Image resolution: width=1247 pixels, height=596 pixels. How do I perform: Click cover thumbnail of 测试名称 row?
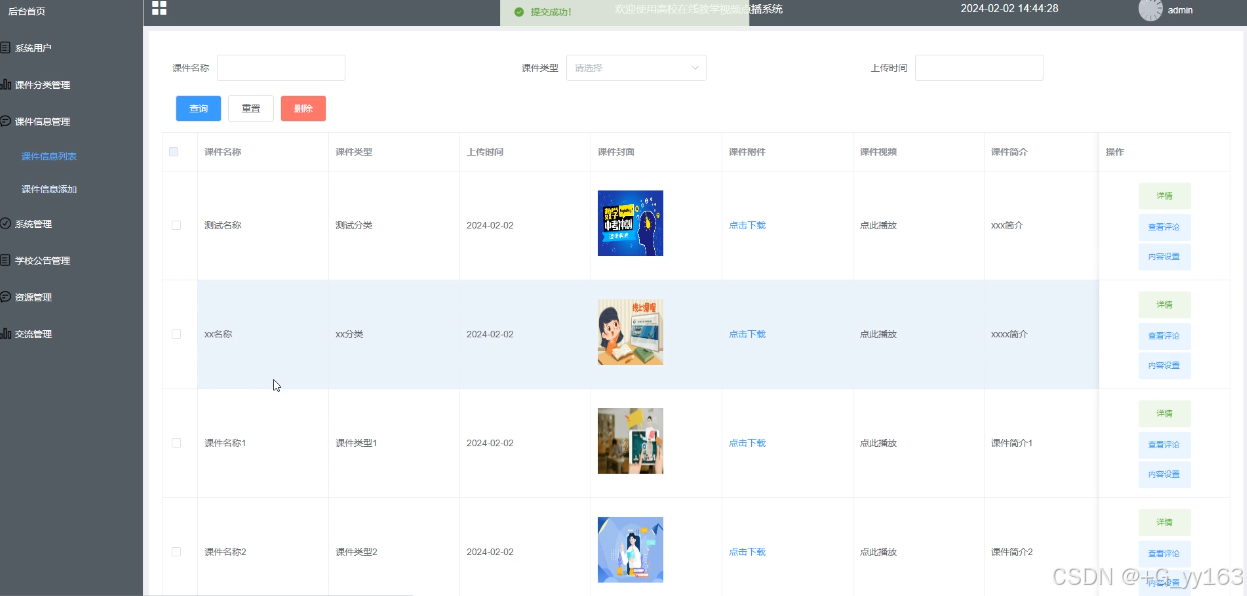[630, 223]
